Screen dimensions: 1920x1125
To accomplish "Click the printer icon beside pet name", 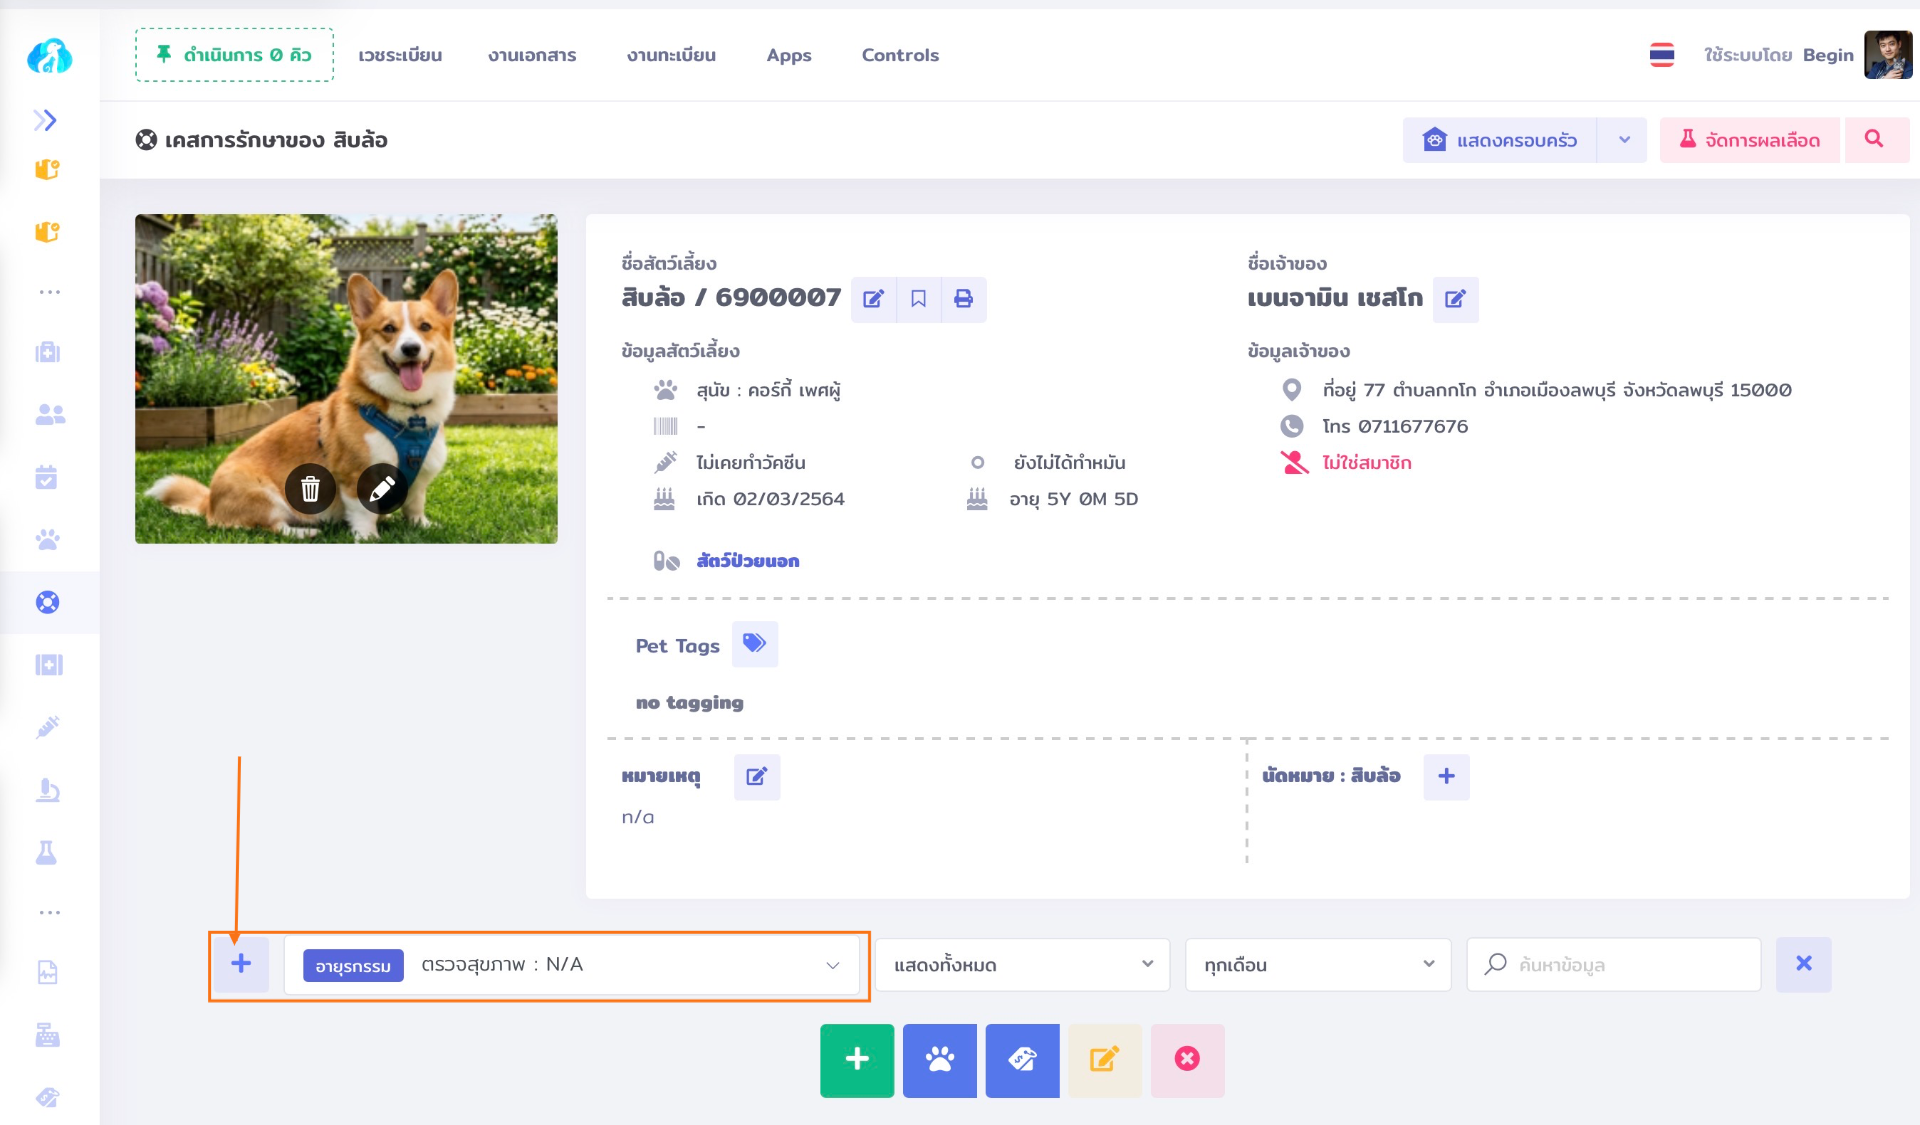I will pos(963,299).
